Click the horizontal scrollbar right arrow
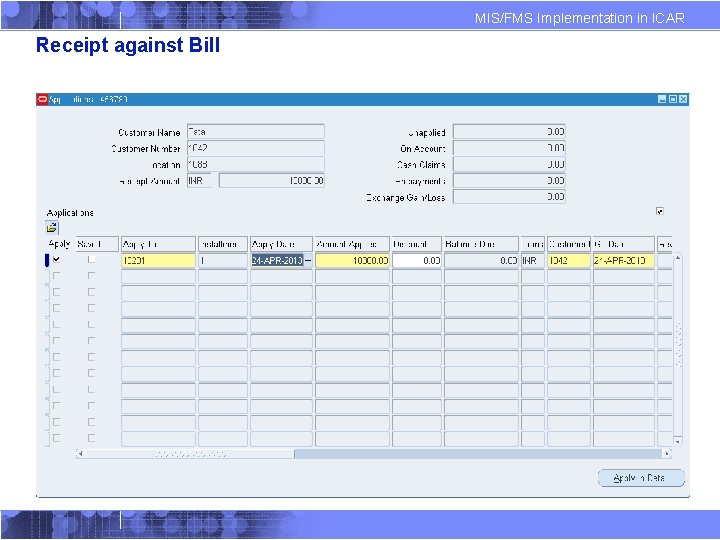 pos(667,454)
